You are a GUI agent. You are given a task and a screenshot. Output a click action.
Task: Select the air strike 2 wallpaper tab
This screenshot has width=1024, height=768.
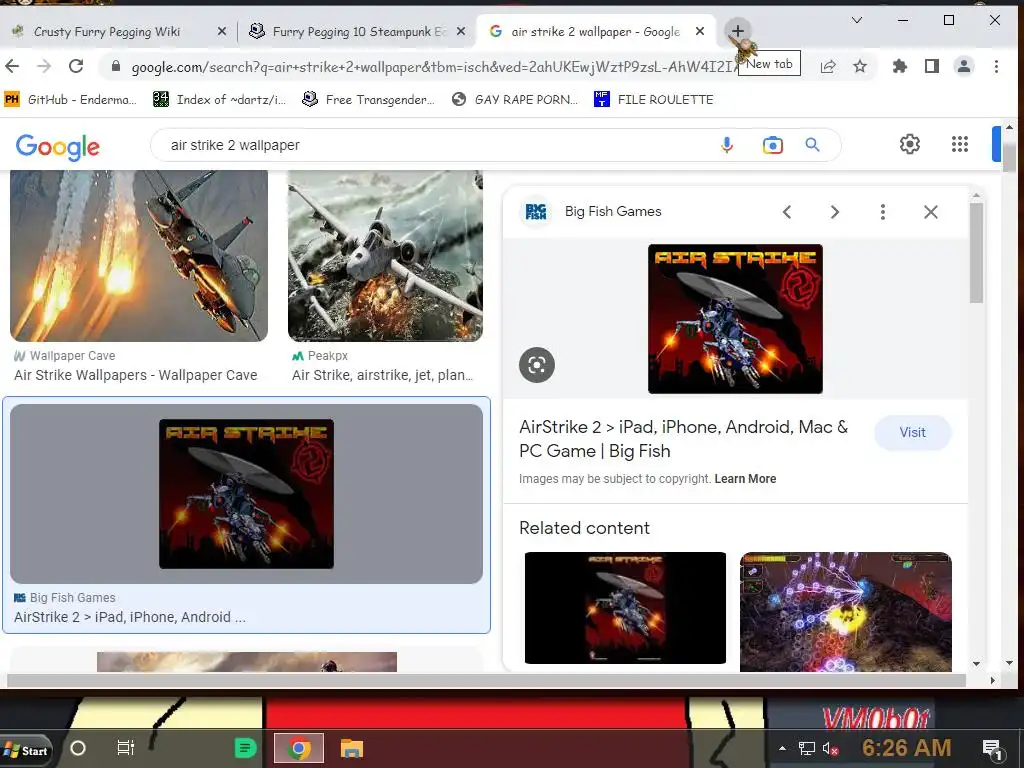click(x=595, y=31)
